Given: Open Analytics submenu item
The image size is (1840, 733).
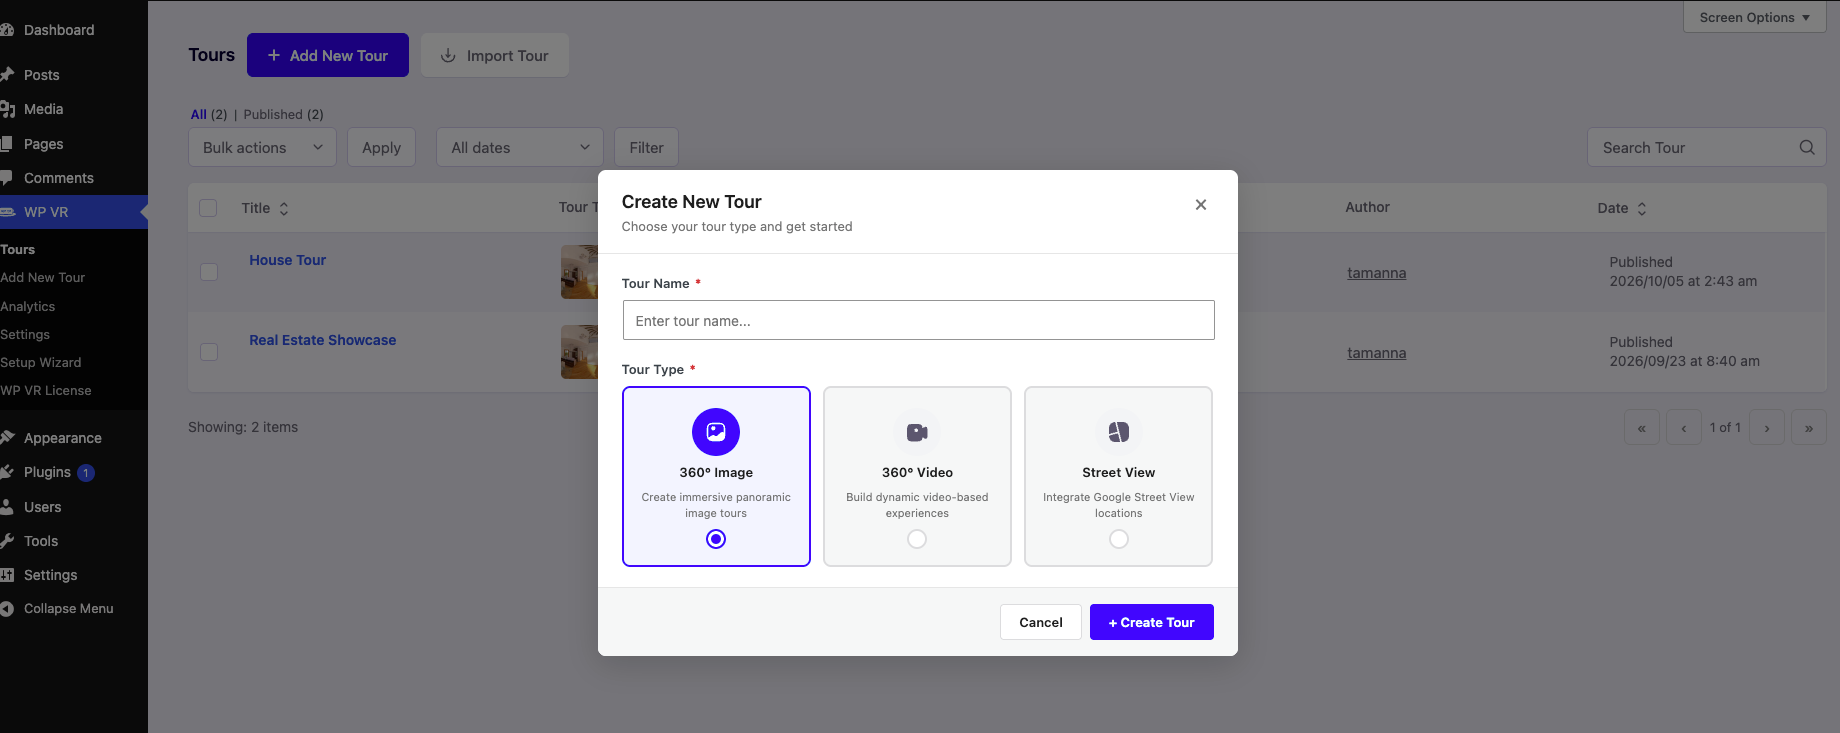Looking at the screenshot, I should (x=28, y=306).
